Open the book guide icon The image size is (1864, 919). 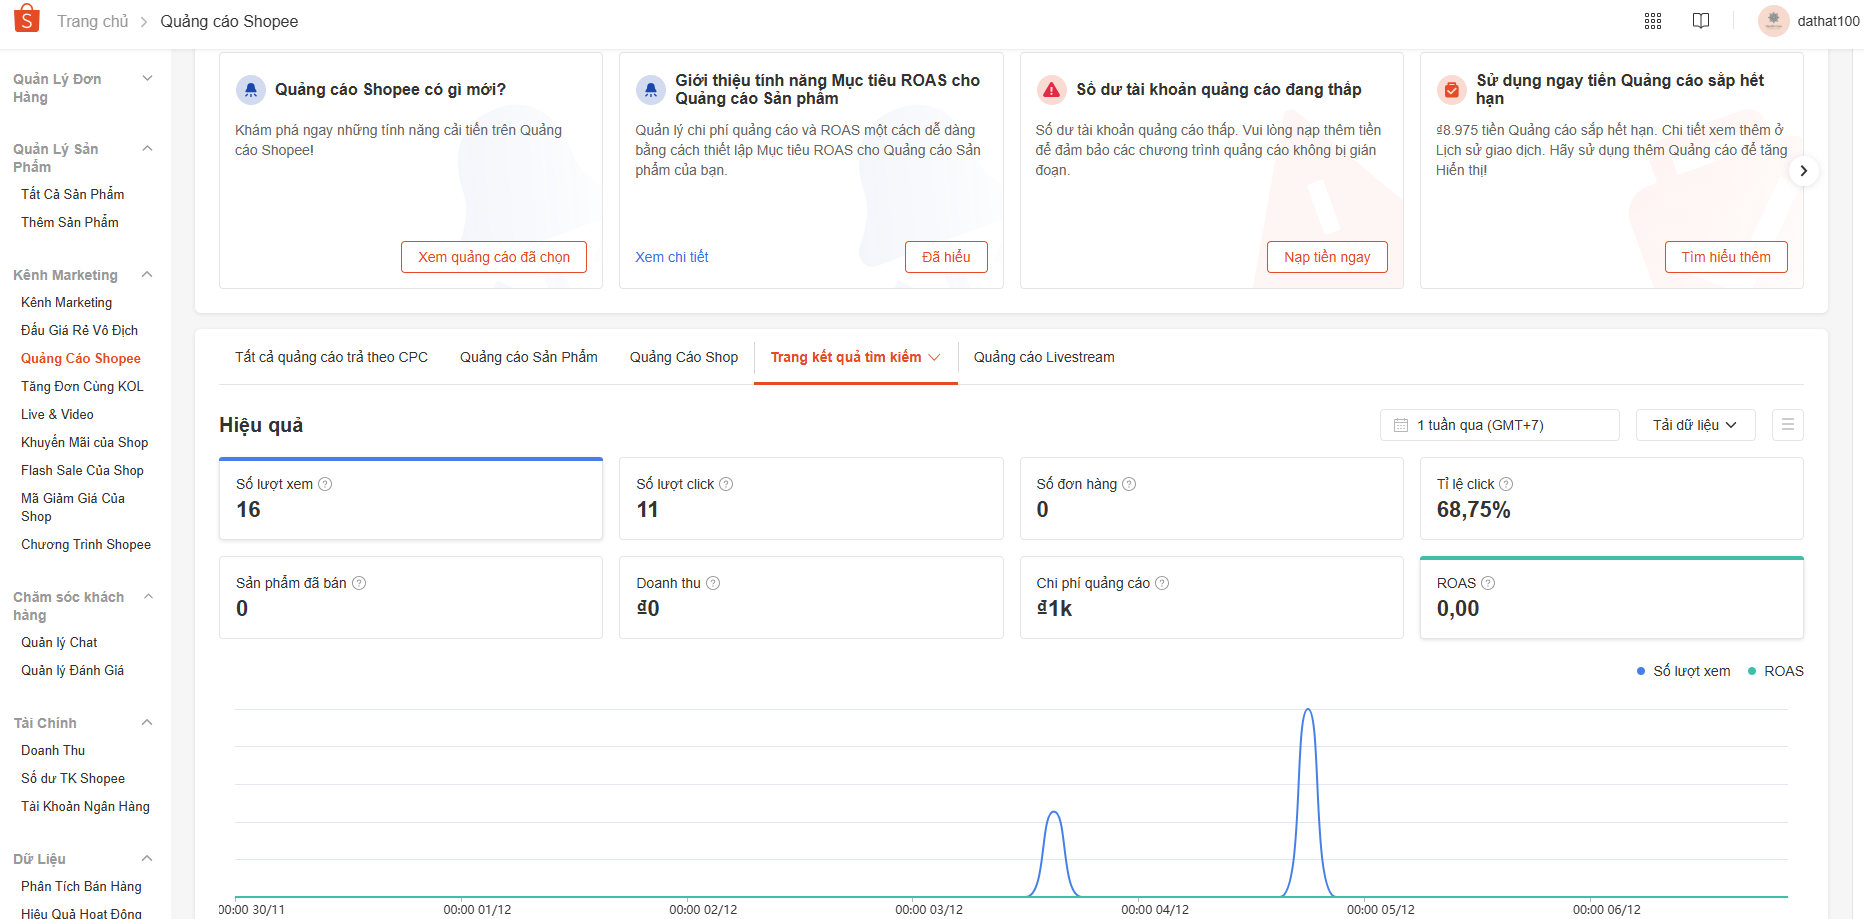pos(1701,21)
